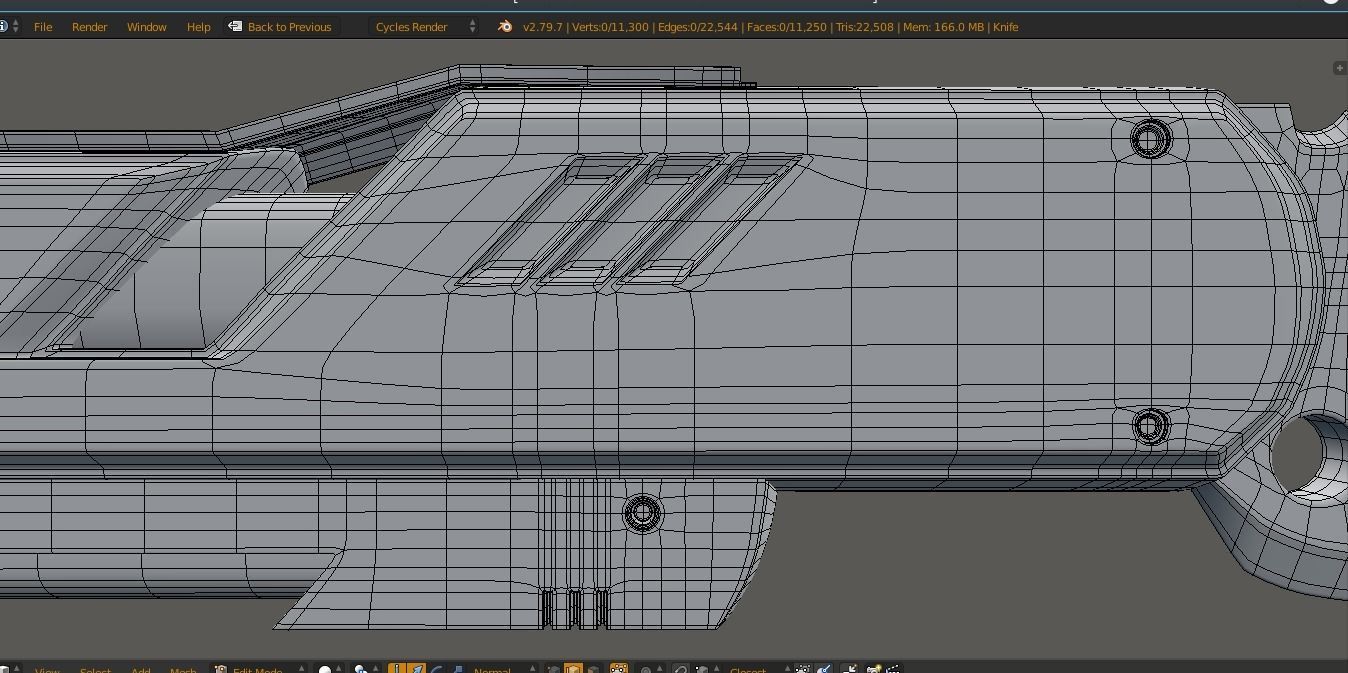Open the viewport shading sphere dropdown
This screenshot has width=1348, height=673.
[x=330, y=669]
